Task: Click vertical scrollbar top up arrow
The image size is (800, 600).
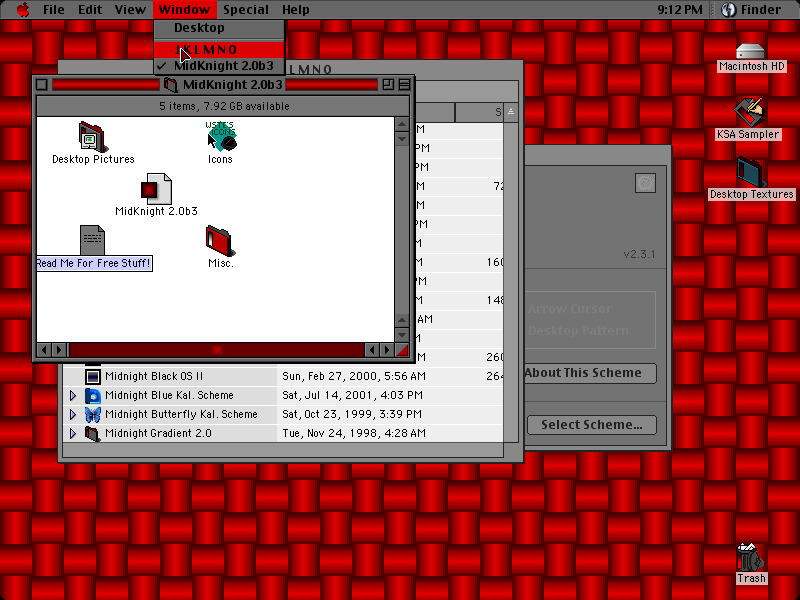Action: [402, 124]
